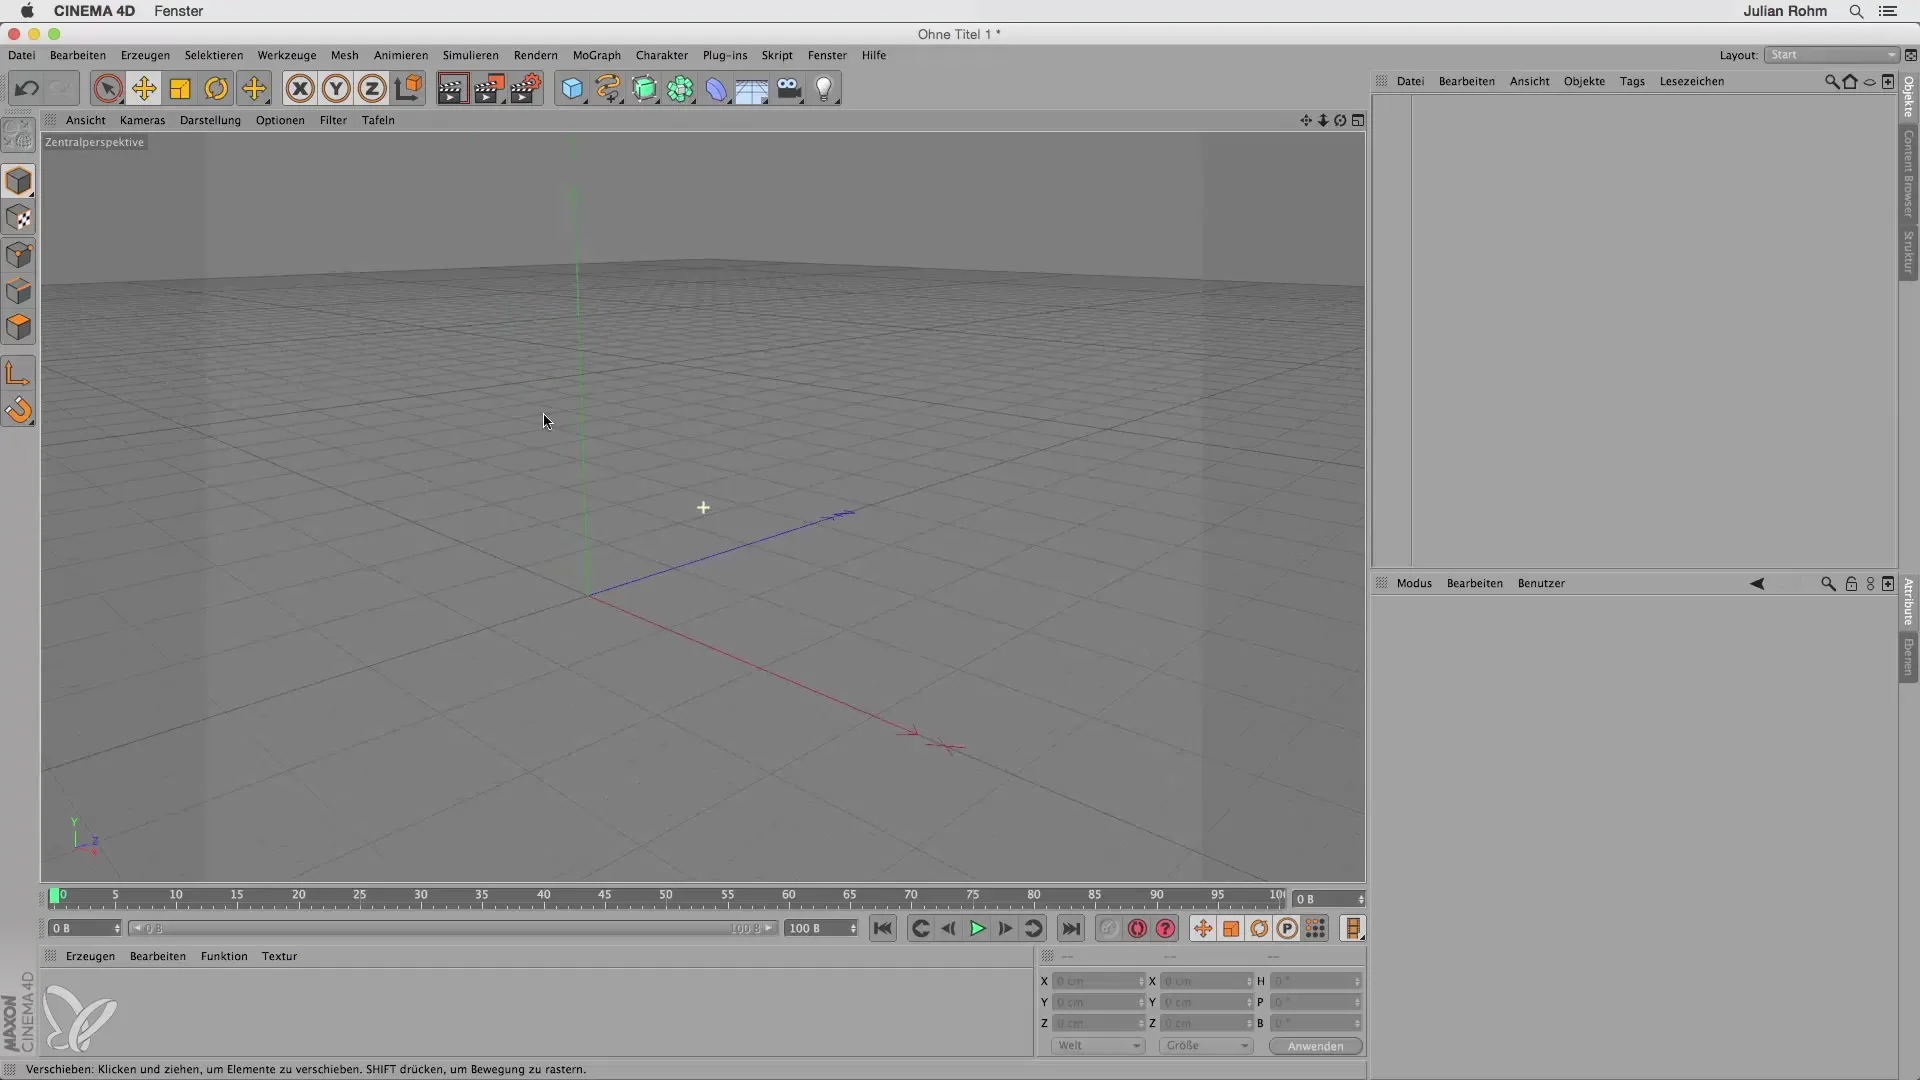Open render settings icon

tap(526, 89)
